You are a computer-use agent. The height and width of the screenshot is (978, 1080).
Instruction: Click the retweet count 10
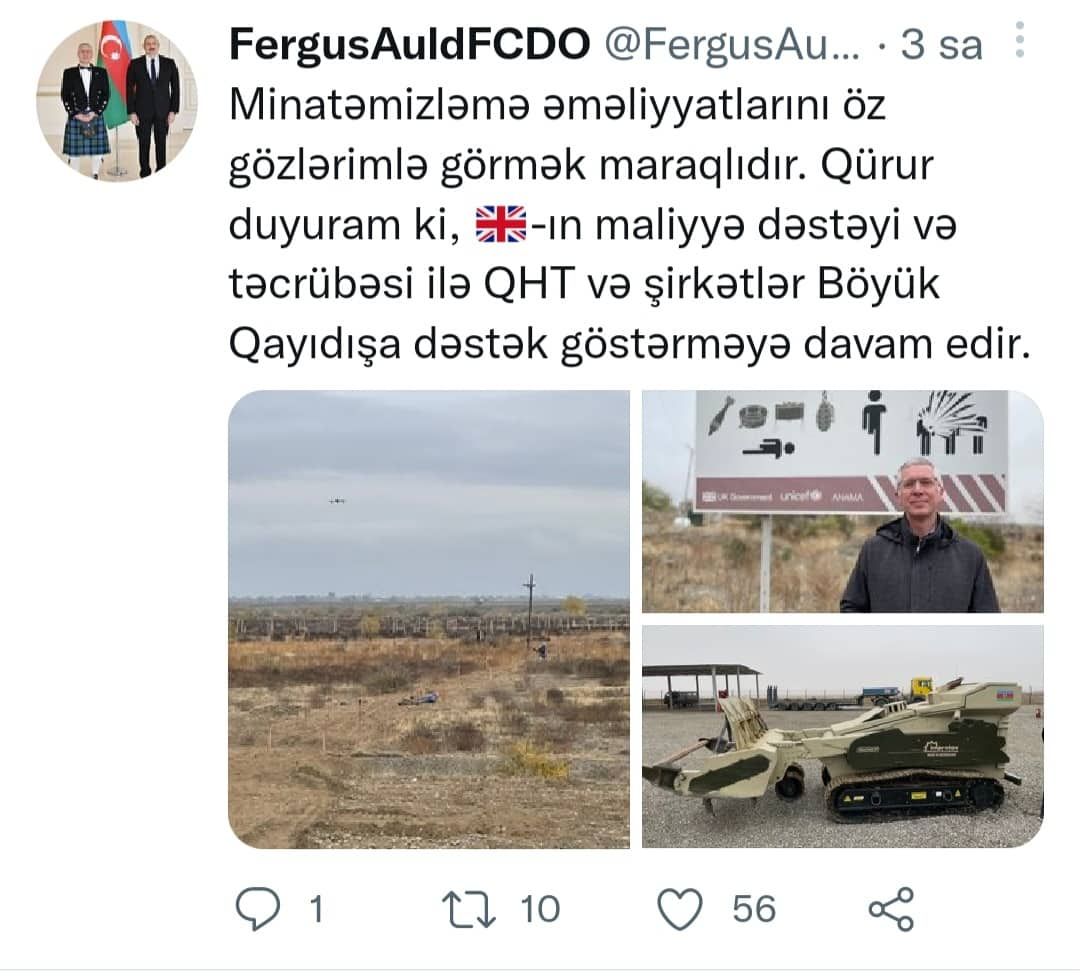540,909
